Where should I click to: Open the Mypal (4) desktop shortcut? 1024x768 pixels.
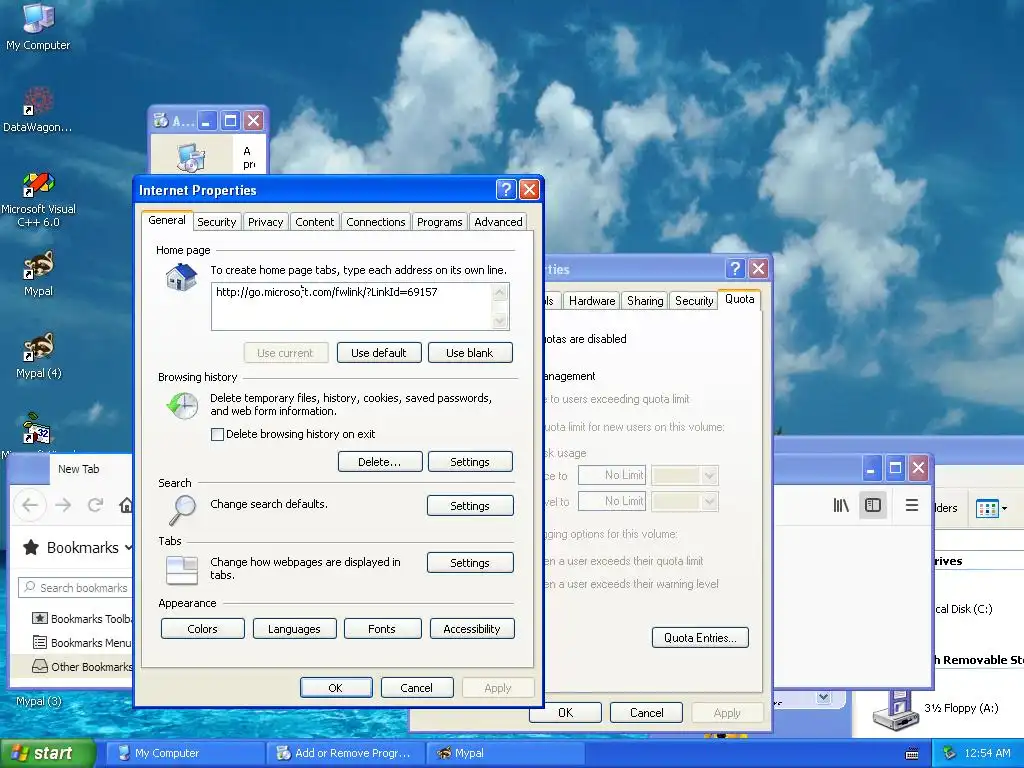click(38, 355)
